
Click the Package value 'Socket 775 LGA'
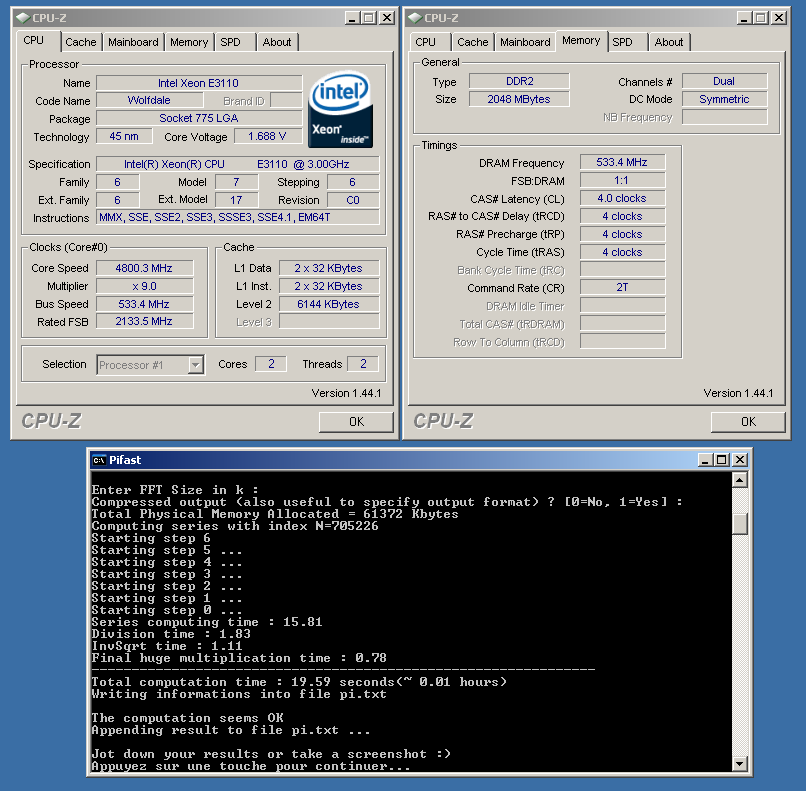coord(199,118)
